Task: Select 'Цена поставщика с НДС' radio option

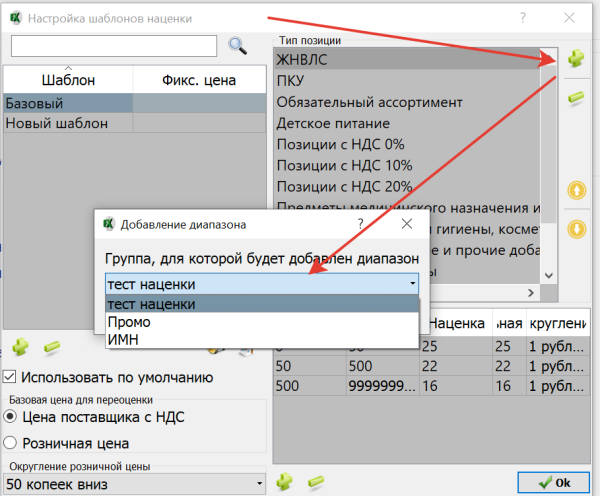Action: tap(10, 417)
